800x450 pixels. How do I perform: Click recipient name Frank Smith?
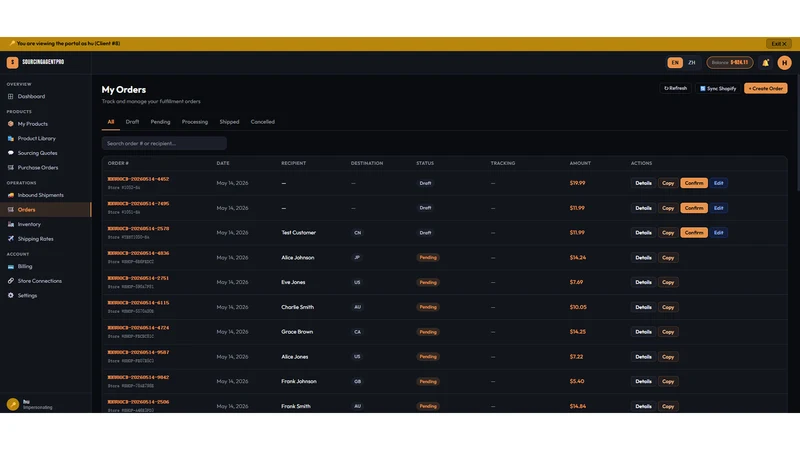point(296,406)
